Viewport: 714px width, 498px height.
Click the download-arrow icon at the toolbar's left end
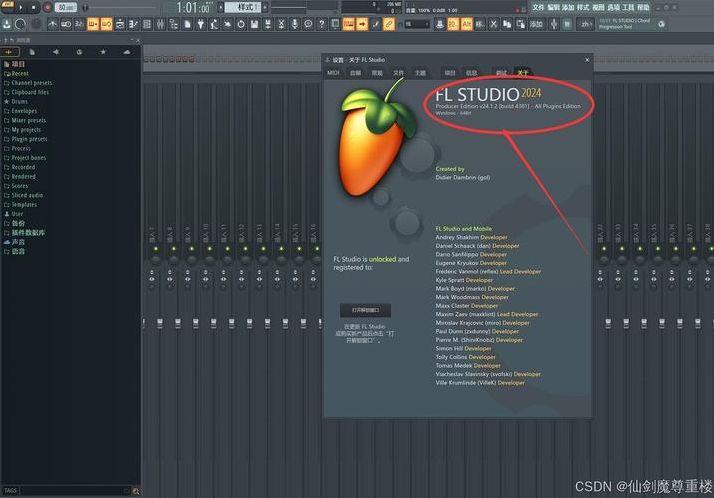pyautogui.click(x=7, y=24)
